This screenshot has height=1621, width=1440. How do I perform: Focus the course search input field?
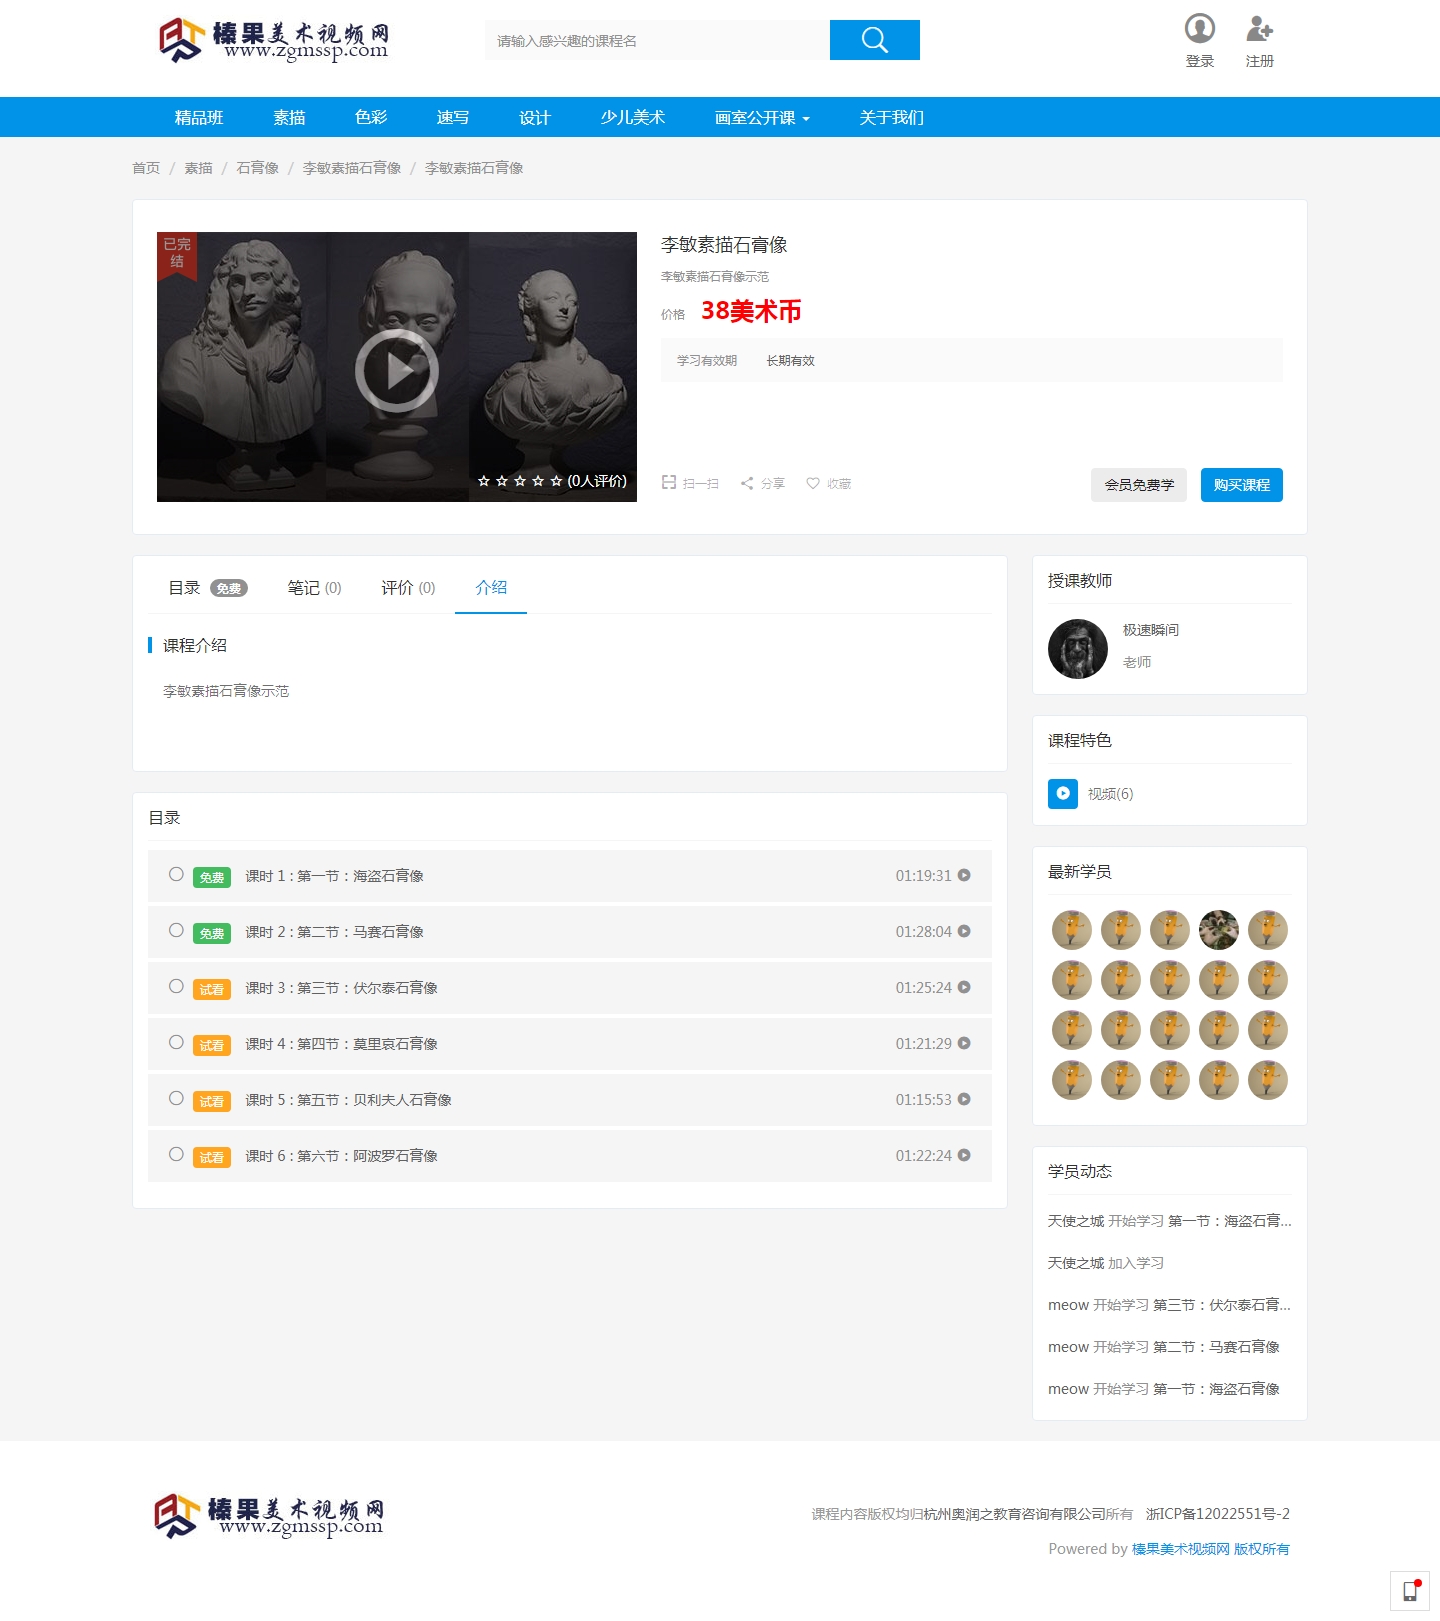pos(657,40)
